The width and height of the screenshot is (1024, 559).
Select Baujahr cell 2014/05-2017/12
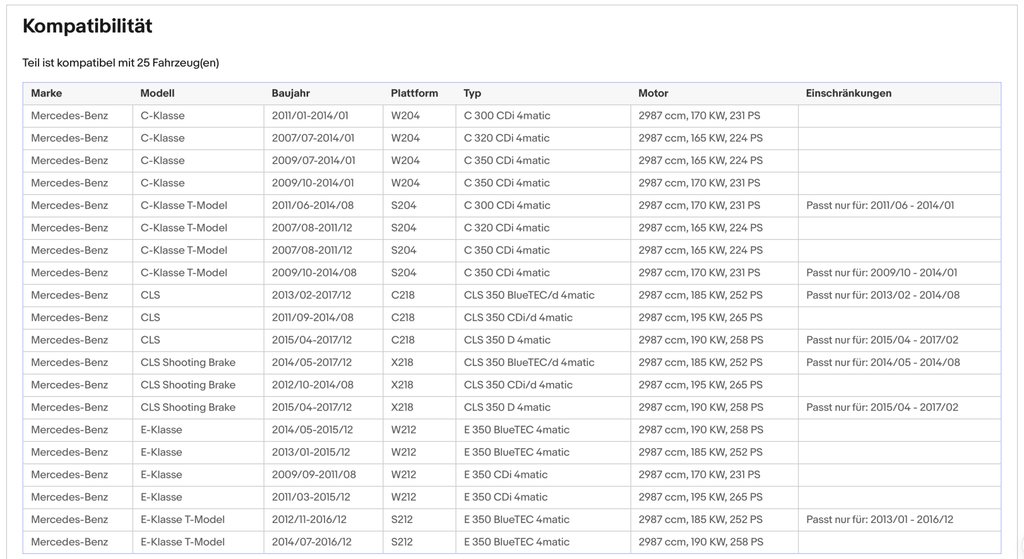(x=312, y=362)
